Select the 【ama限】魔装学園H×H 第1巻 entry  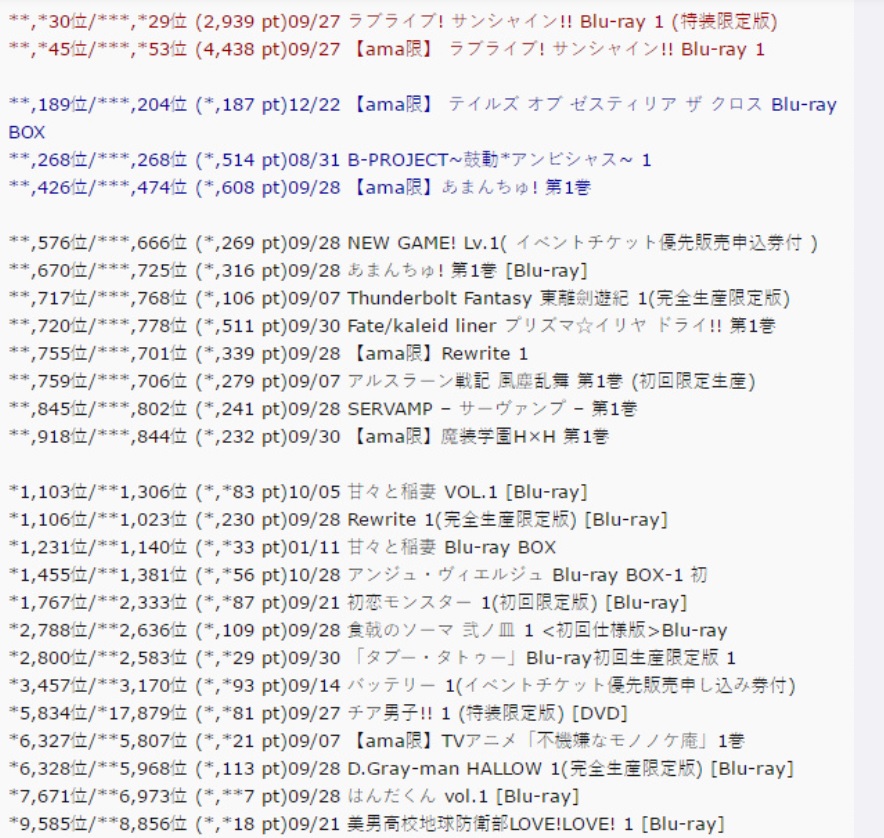tap(309, 436)
